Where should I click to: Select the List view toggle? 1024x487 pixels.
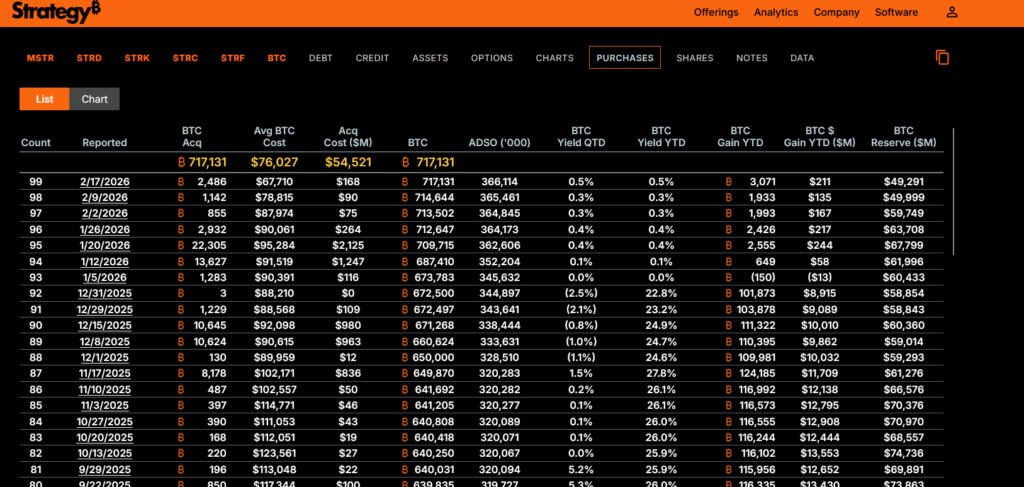coord(44,99)
